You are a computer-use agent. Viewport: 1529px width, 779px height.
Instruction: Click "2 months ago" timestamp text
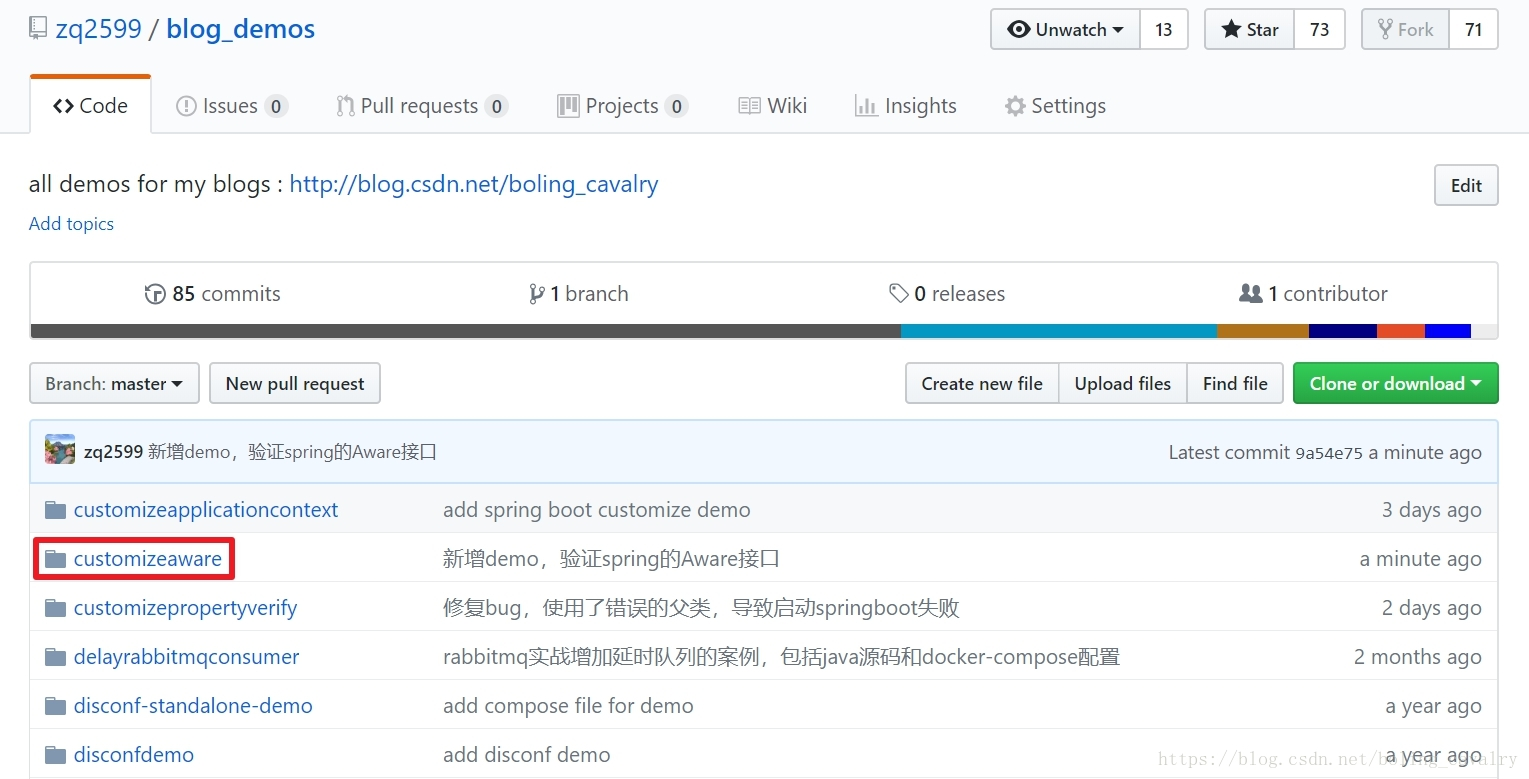pyautogui.click(x=1418, y=657)
